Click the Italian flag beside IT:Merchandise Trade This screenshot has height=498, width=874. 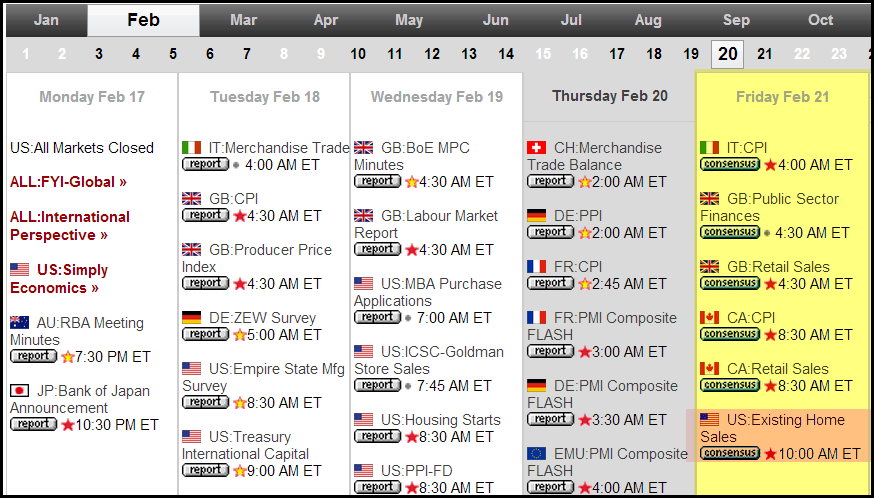pyautogui.click(x=191, y=147)
